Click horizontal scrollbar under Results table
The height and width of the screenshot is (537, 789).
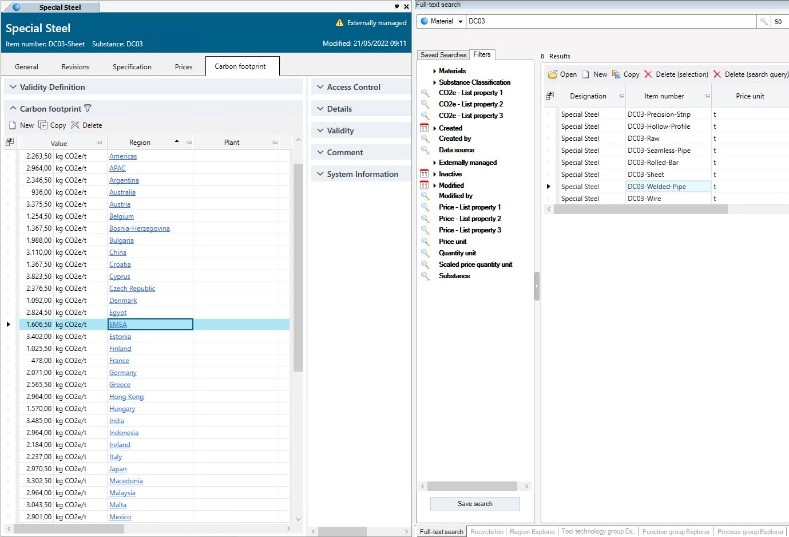[641, 209]
